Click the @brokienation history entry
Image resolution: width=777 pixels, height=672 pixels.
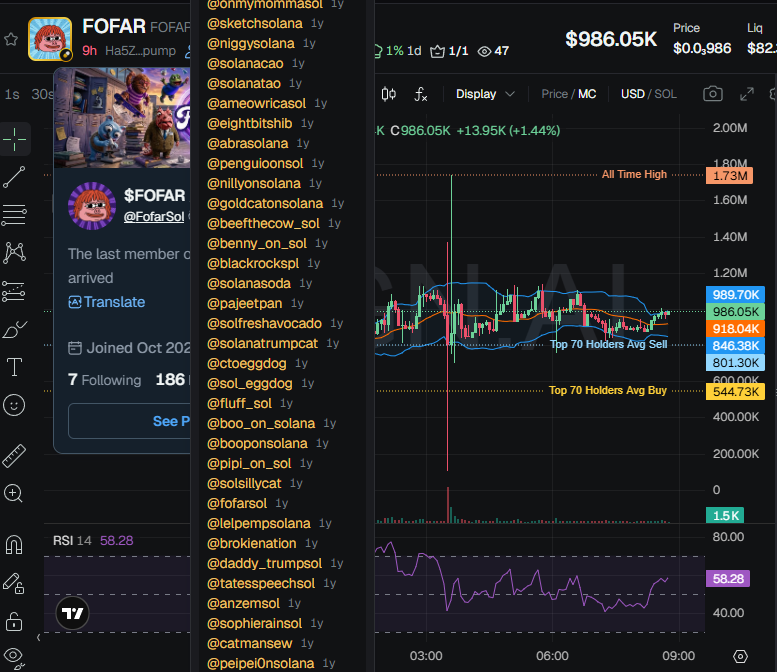tap(251, 543)
